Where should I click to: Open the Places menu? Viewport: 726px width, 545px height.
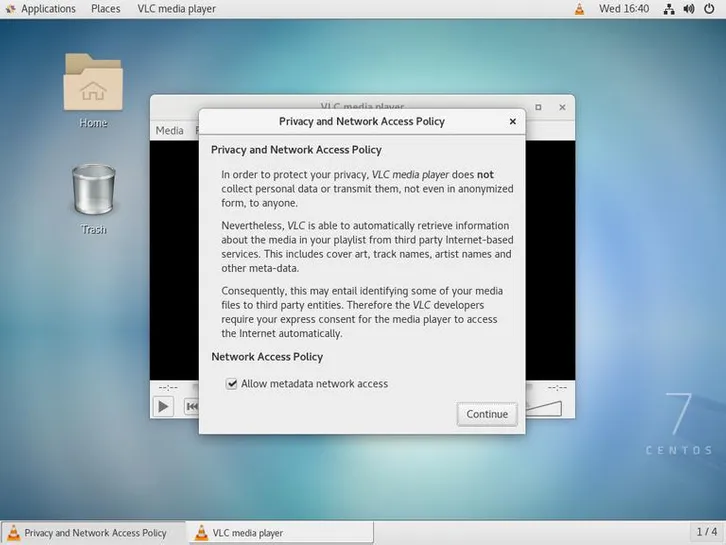point(106,9)
